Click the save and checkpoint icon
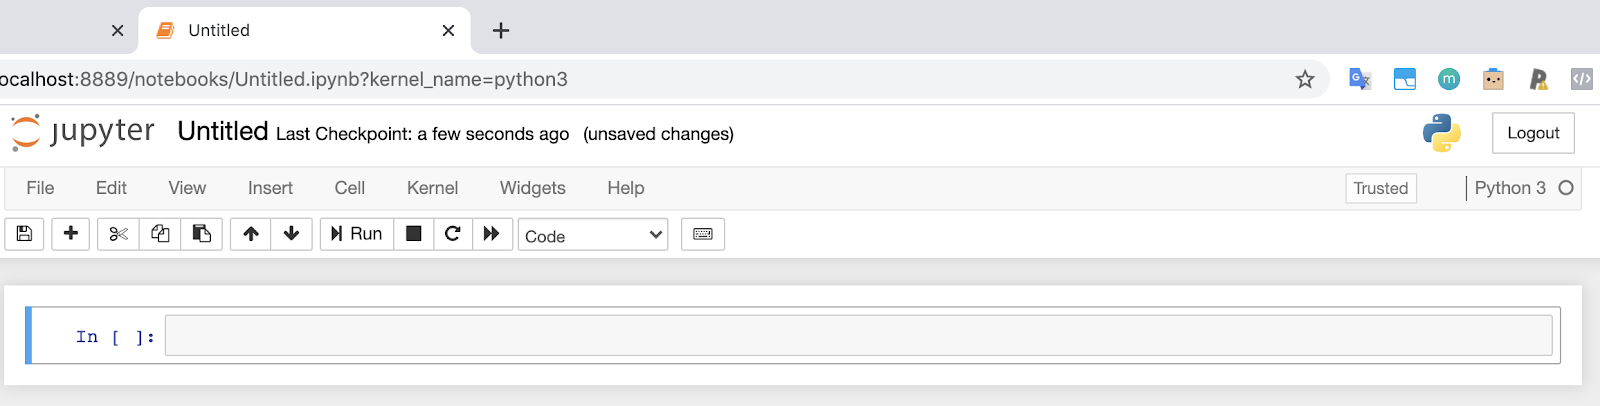Image resolution: width=1600 pixels, height=406 pixels. [25, 234]
